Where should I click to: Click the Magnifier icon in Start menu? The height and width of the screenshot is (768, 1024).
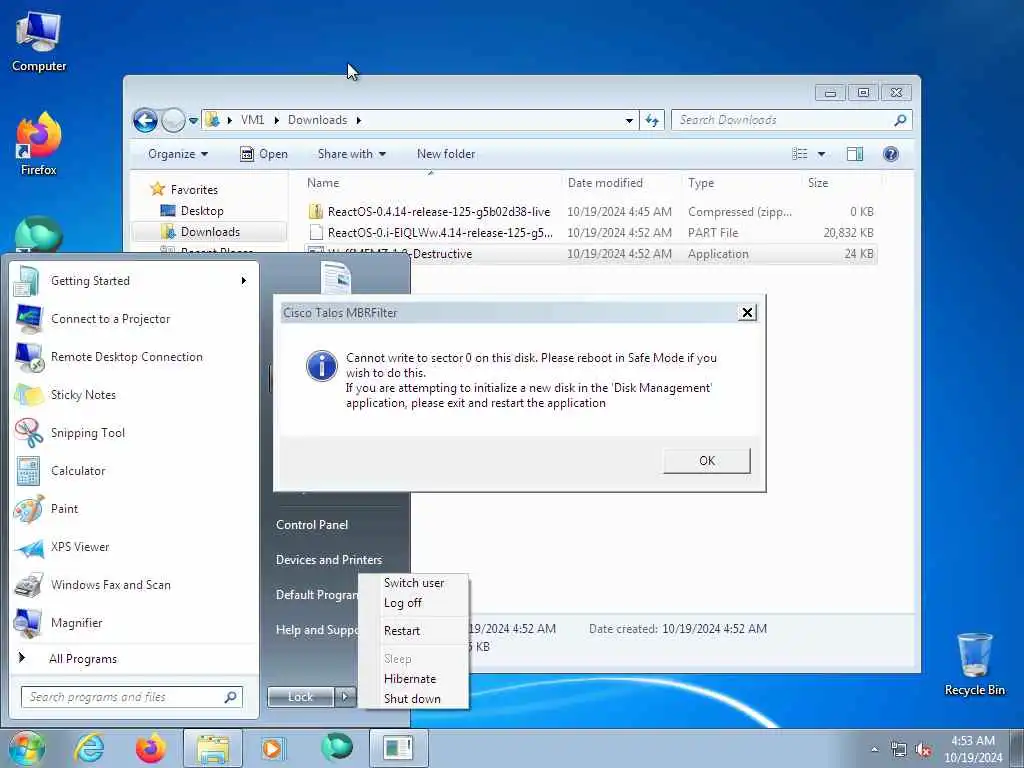point(29,623)
